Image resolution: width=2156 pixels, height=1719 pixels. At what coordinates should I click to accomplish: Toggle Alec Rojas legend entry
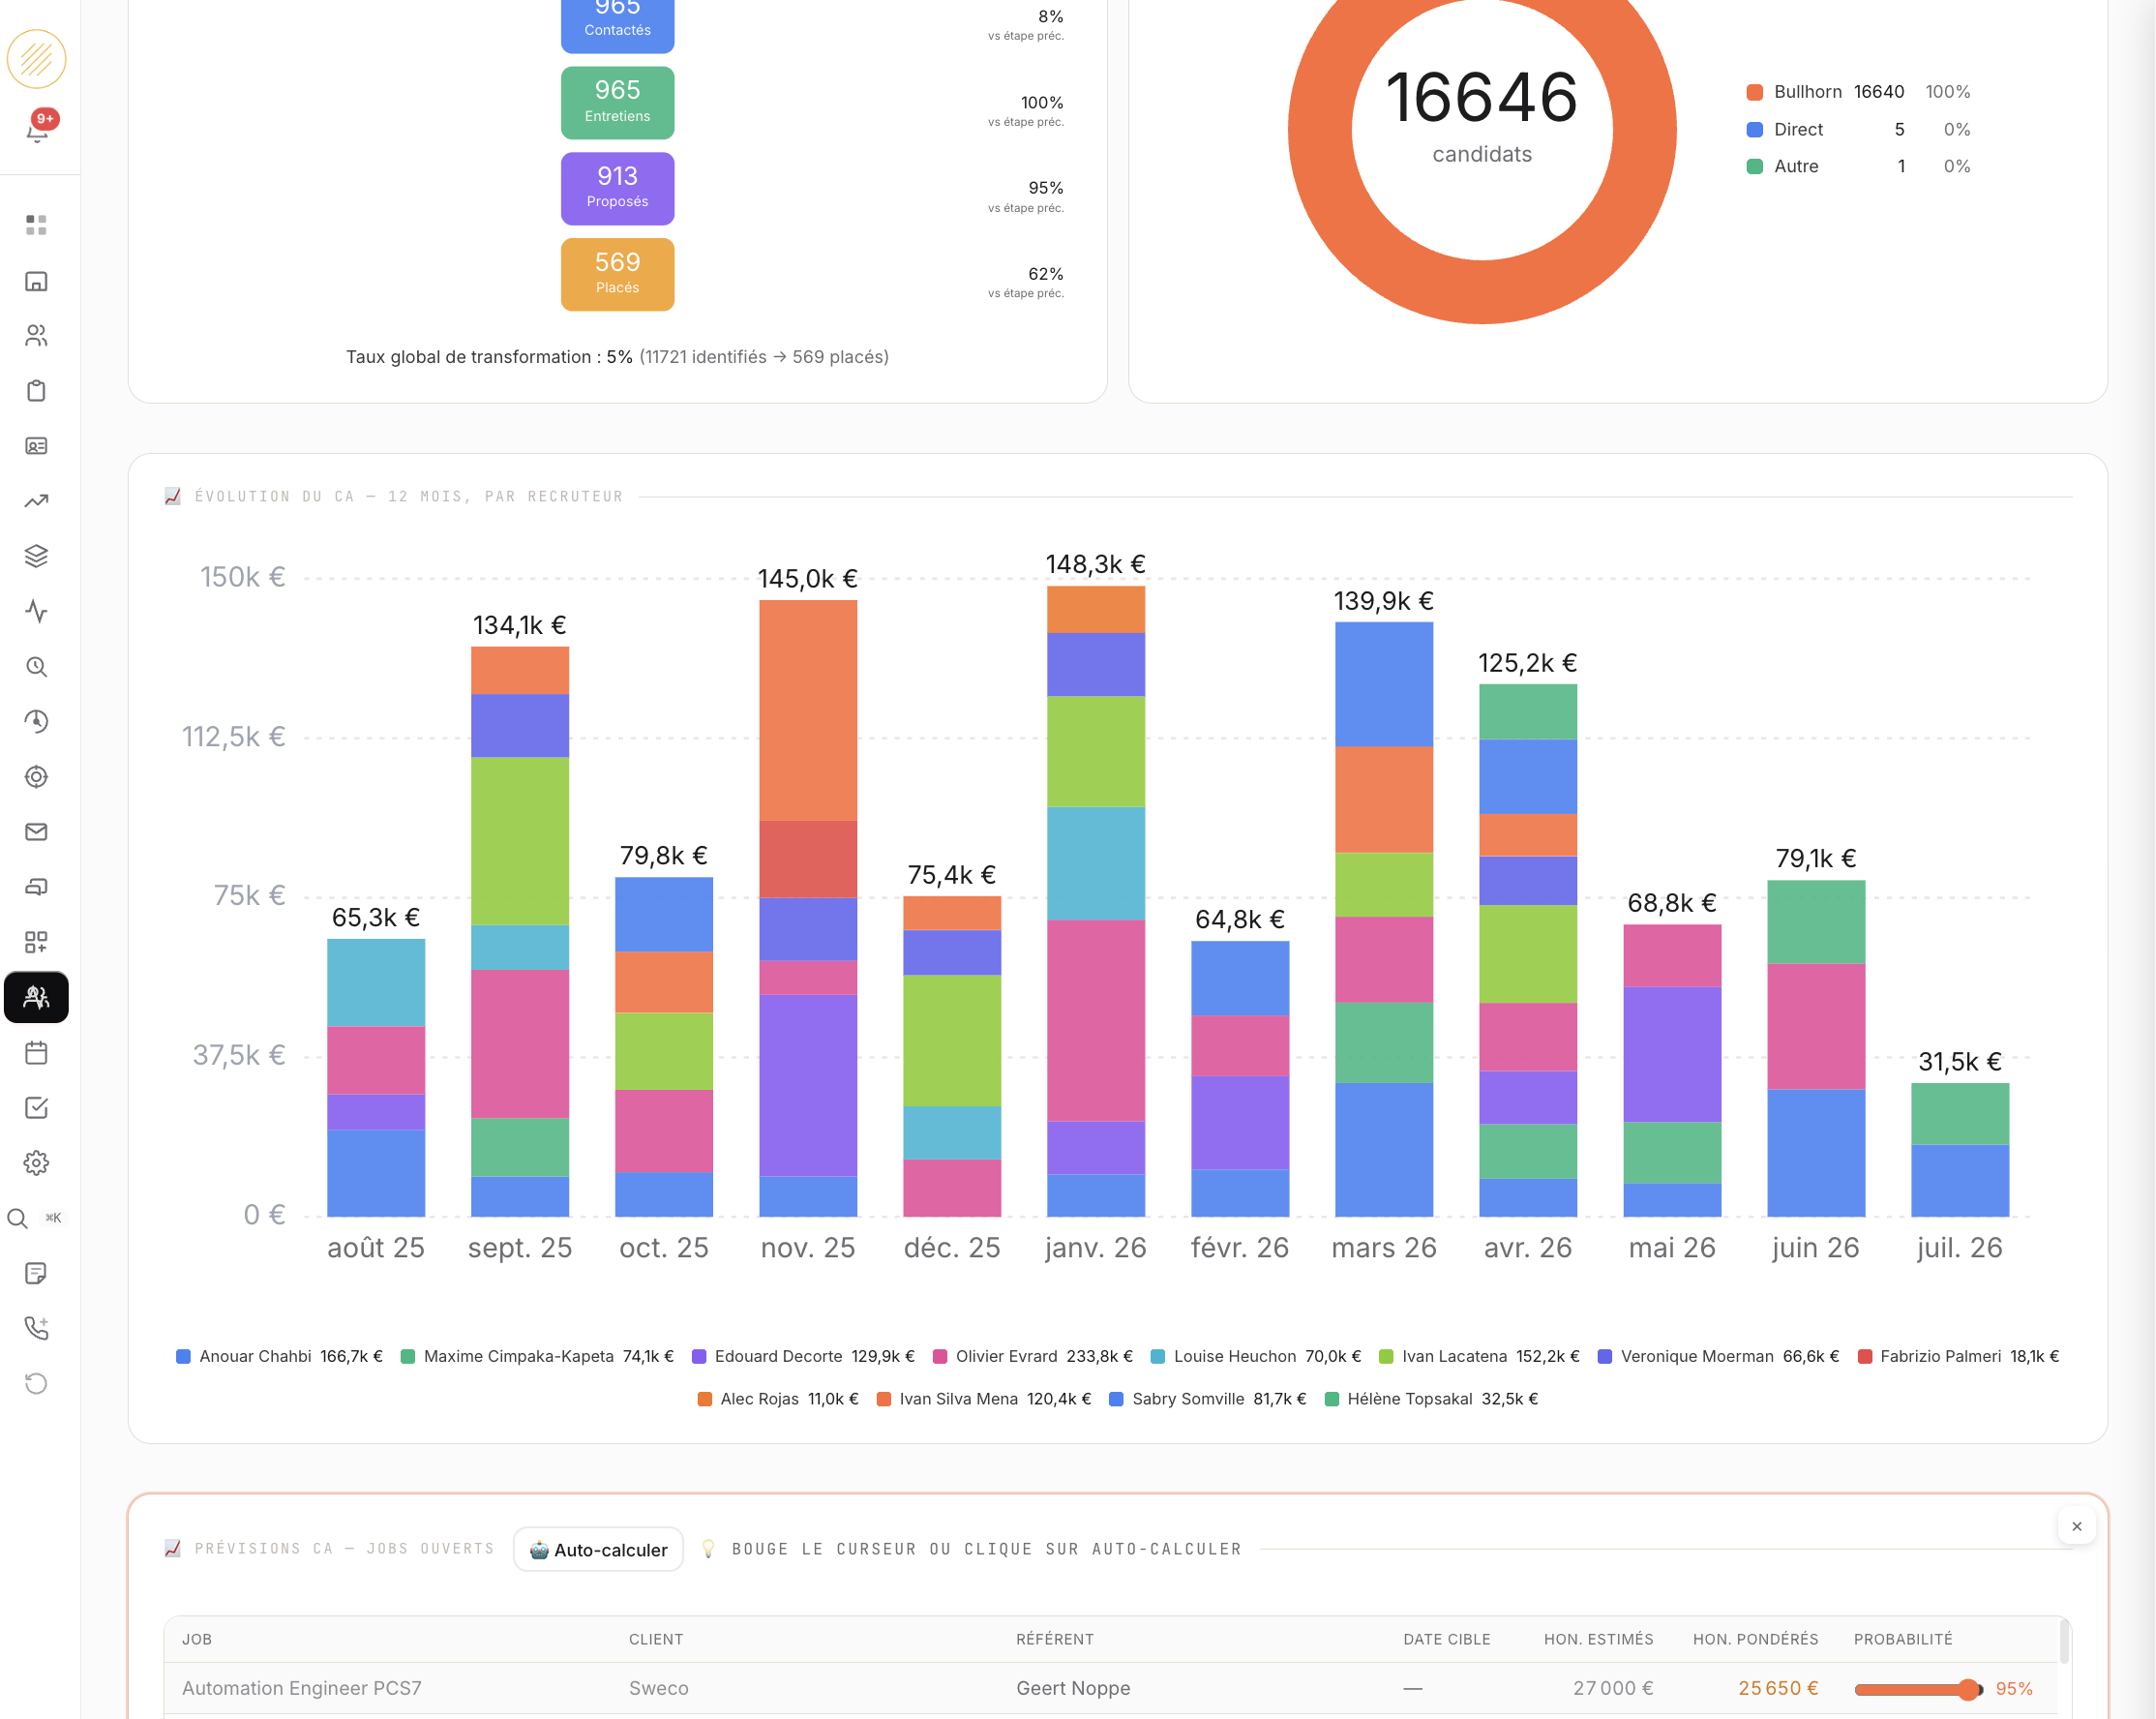click(778, 1399)
